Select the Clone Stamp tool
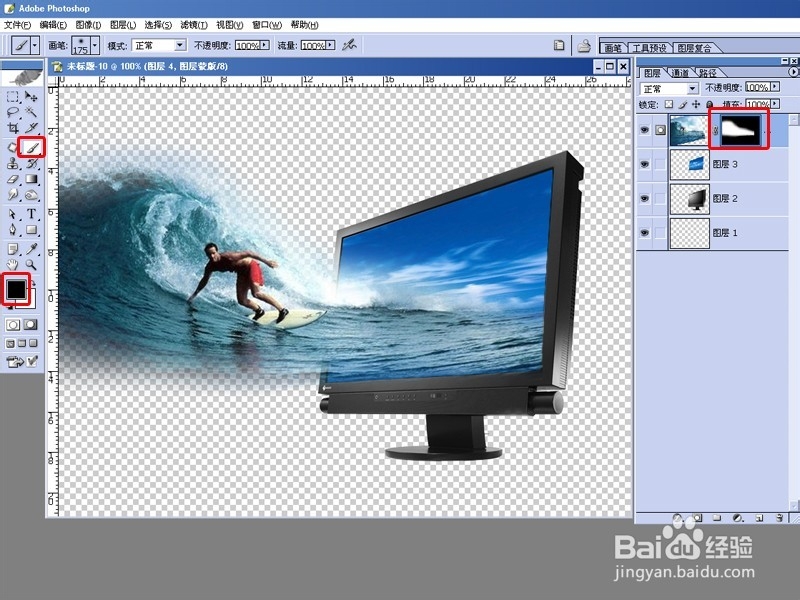800x600 pixels. coord(12,163)
